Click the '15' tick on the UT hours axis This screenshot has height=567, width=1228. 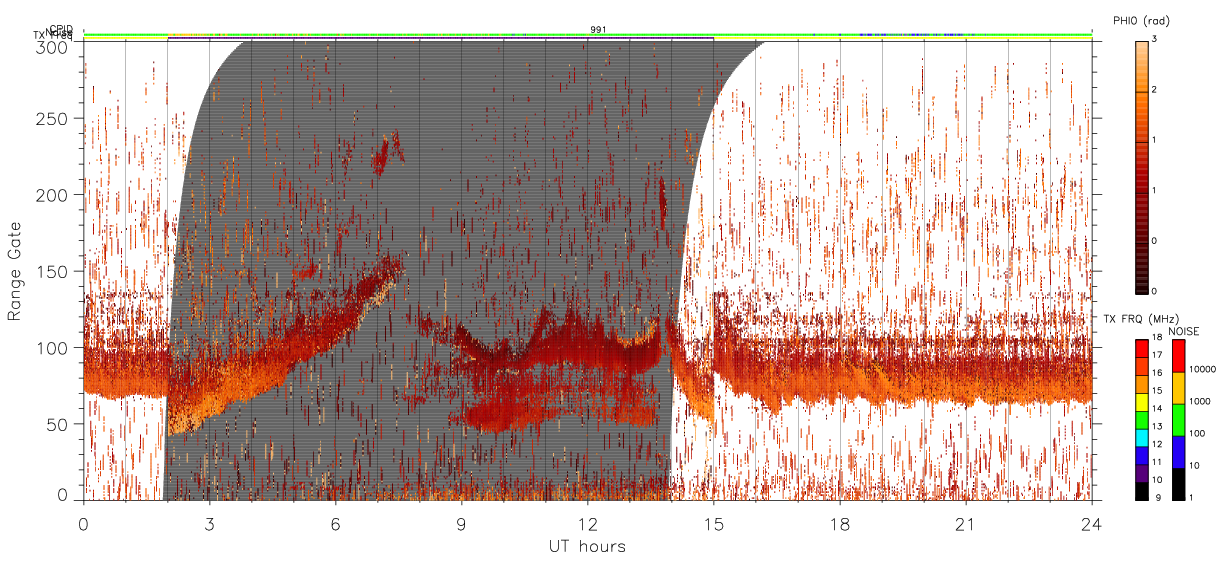pos(714,523)
